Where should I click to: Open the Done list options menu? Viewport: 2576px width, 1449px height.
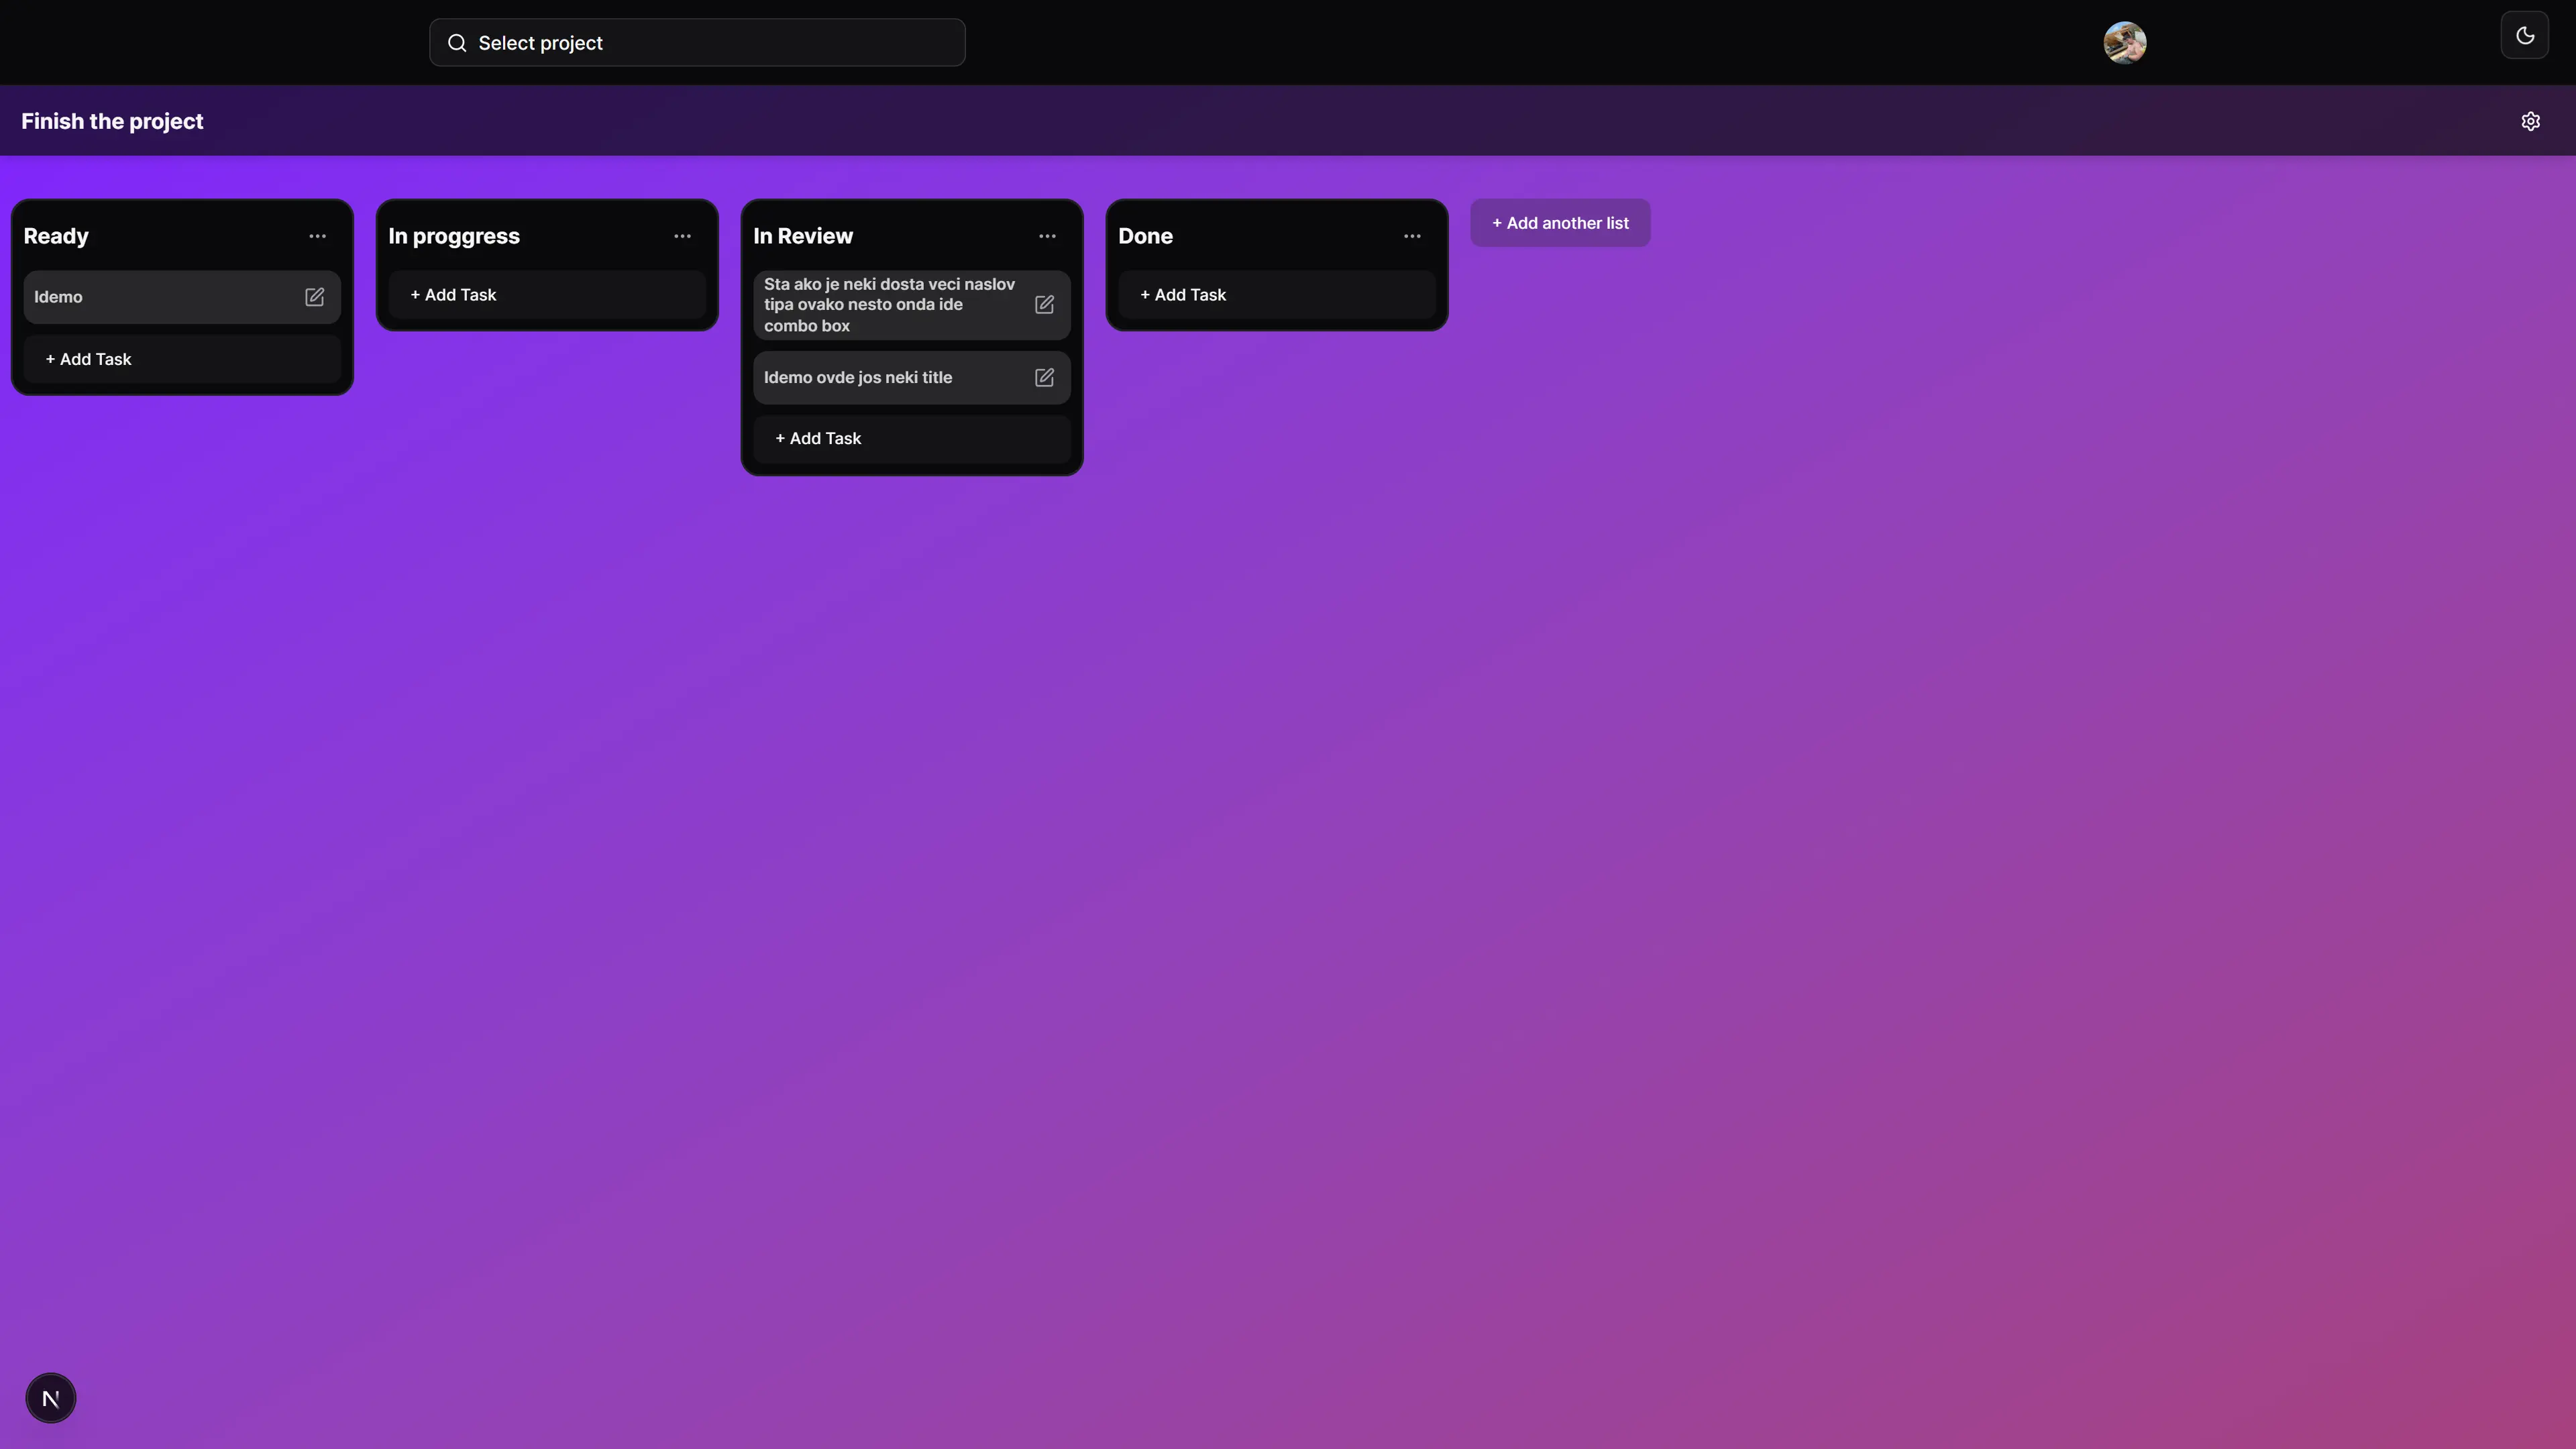click(1412, 236)
